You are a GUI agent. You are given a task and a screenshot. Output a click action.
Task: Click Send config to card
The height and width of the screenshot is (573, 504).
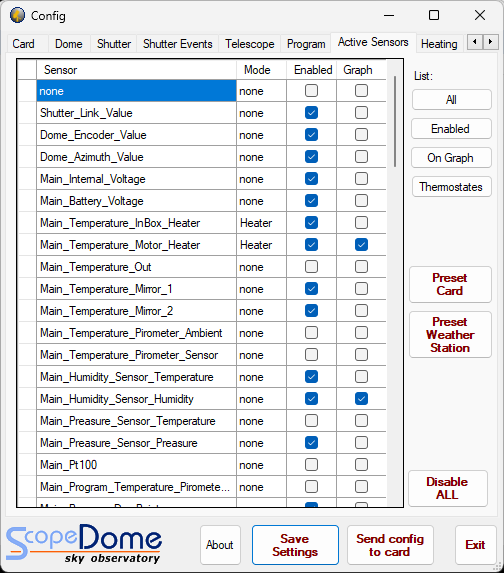[390, 545]
